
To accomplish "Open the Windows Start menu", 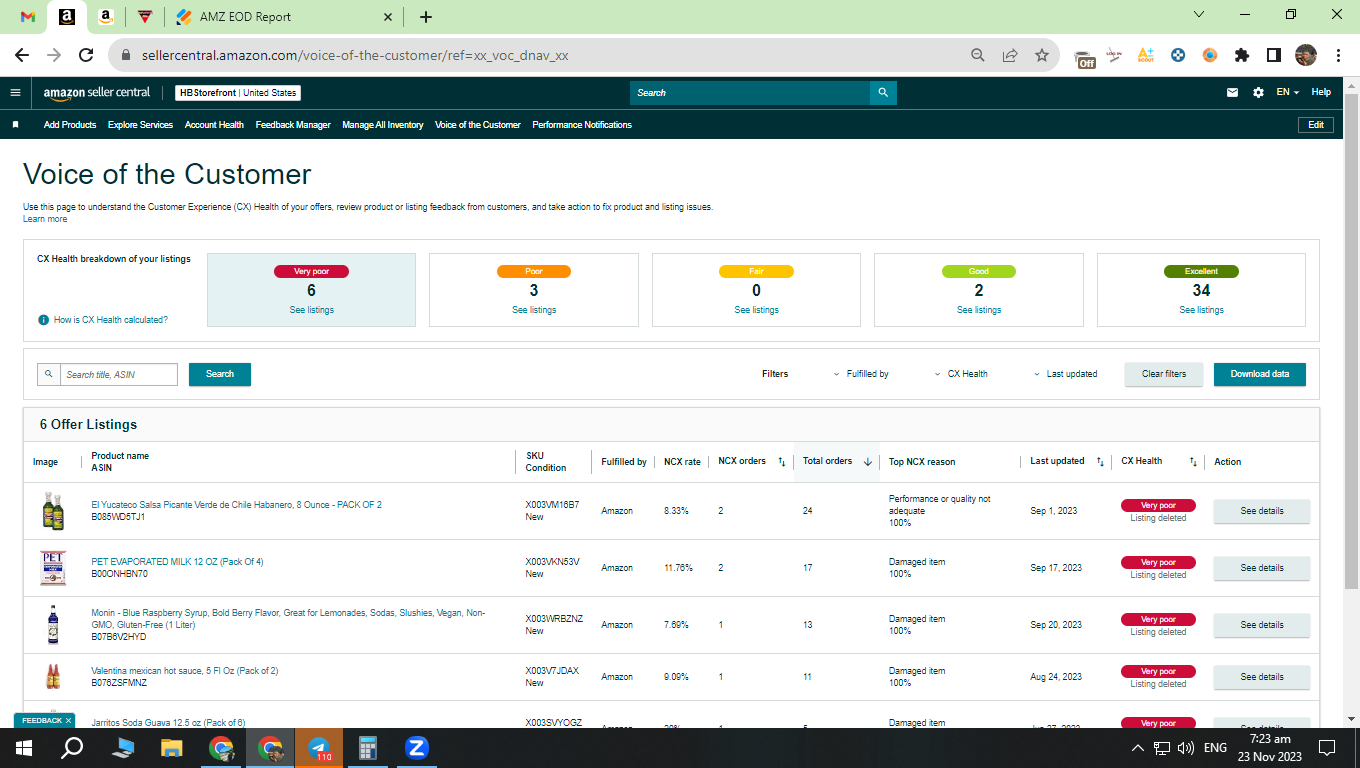I will coord(24,748).
